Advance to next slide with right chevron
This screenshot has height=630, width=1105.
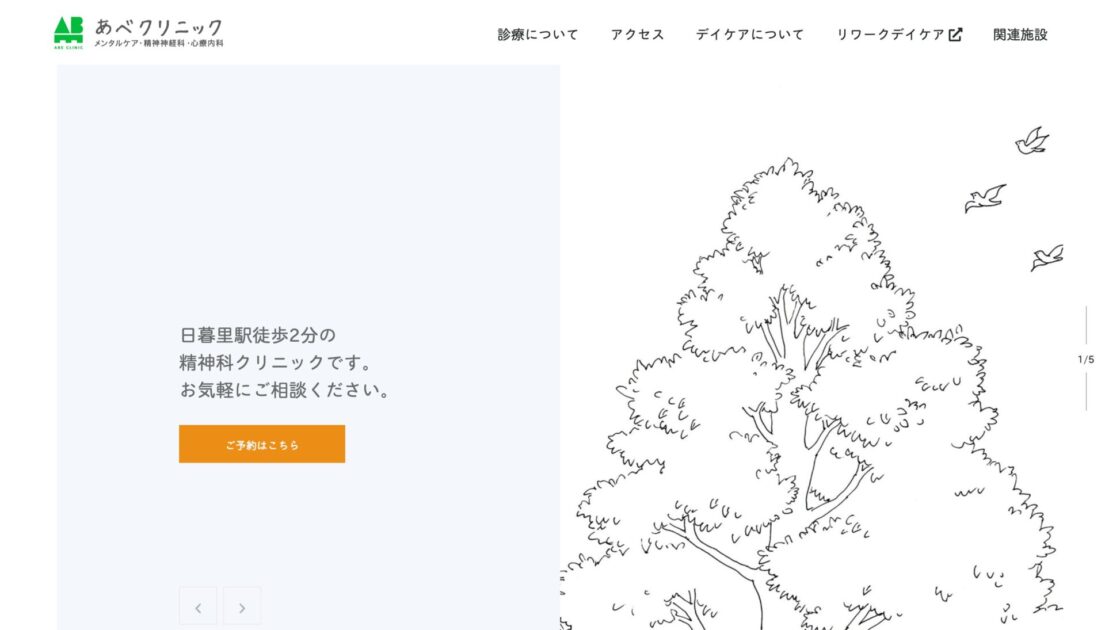242,606
